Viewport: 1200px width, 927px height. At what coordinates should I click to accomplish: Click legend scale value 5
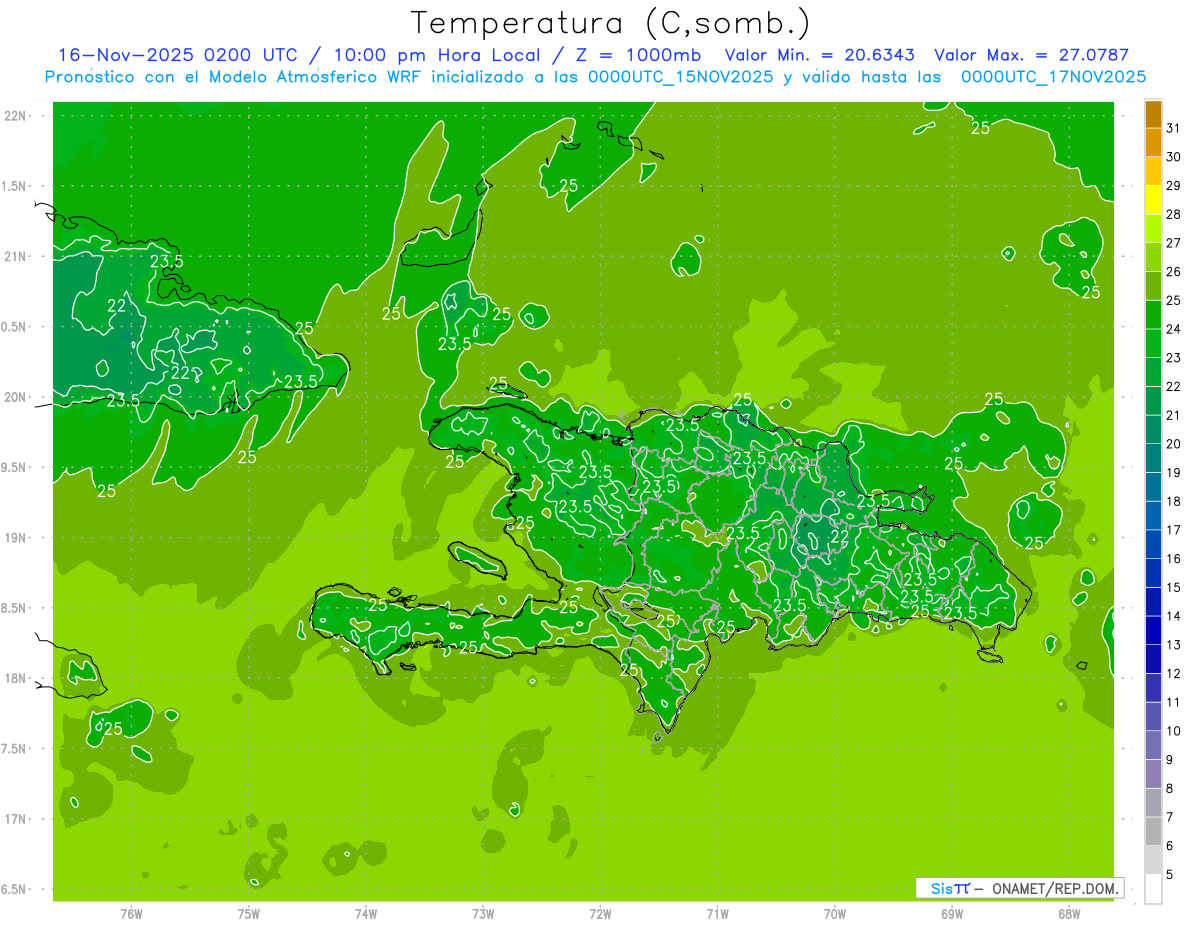(x=1170, y=874)
